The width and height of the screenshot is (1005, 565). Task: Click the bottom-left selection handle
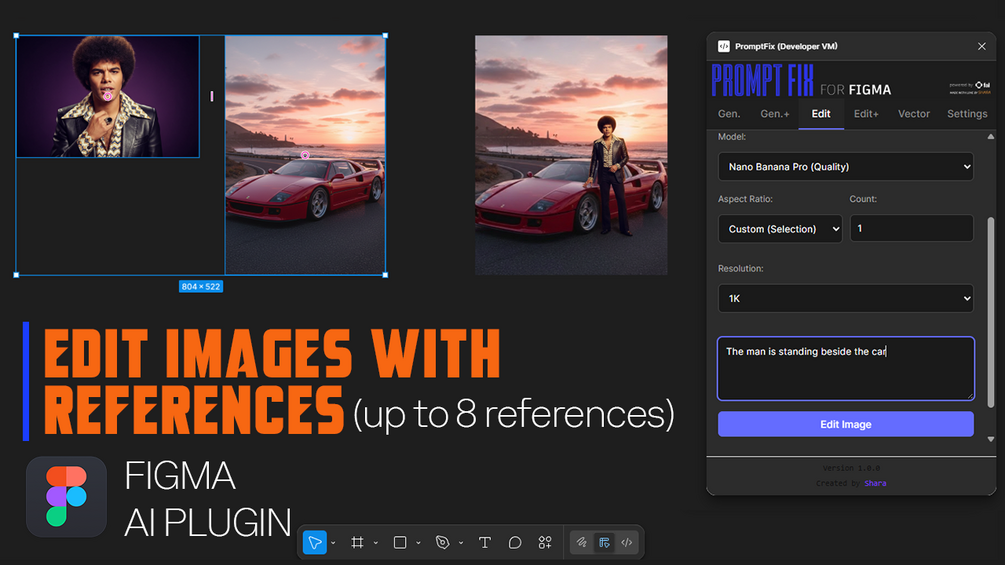[16, 275]
